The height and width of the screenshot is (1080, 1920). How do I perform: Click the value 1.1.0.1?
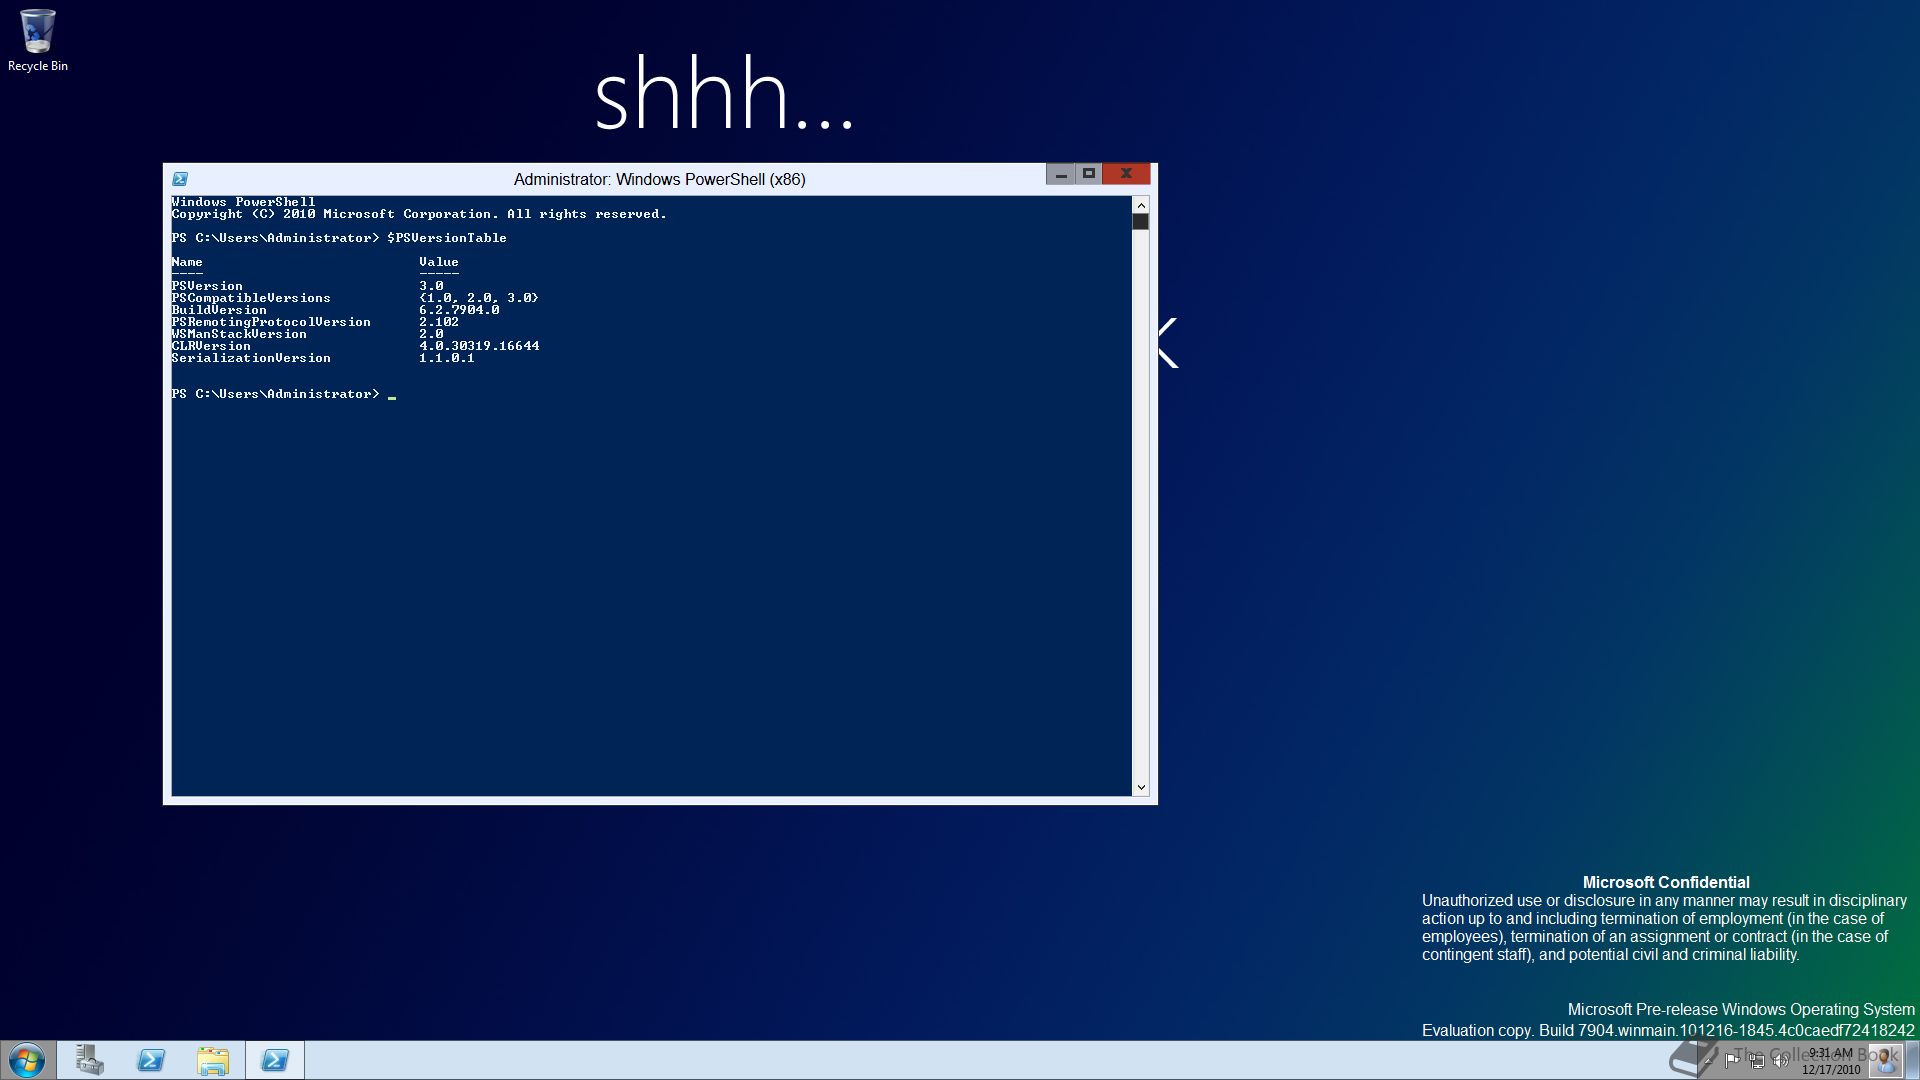point(447,358)
